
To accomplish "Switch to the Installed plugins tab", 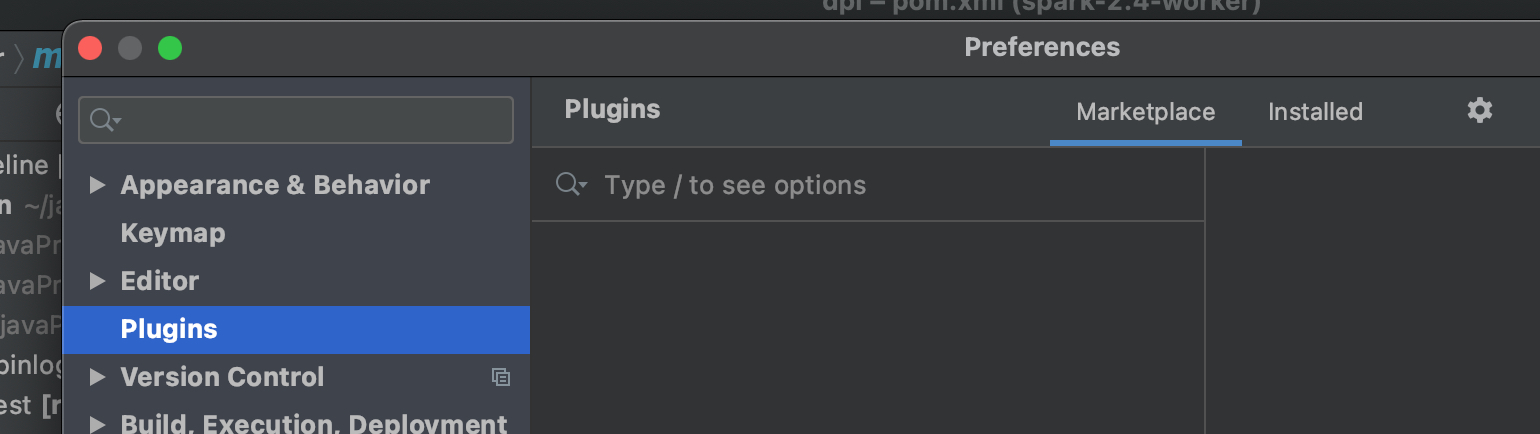I will click(x=1315, y=112).
